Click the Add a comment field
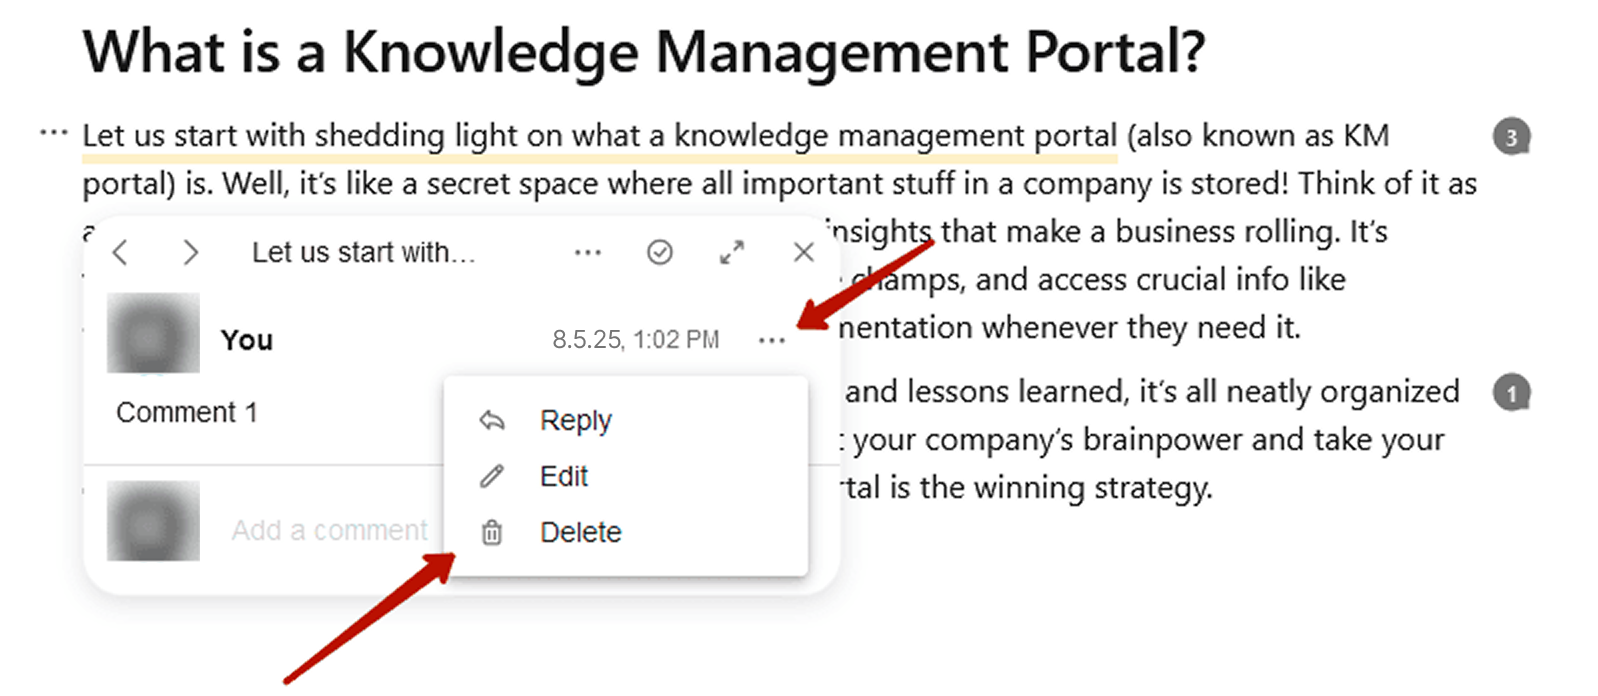The image size is (1598, 696). 329,530
